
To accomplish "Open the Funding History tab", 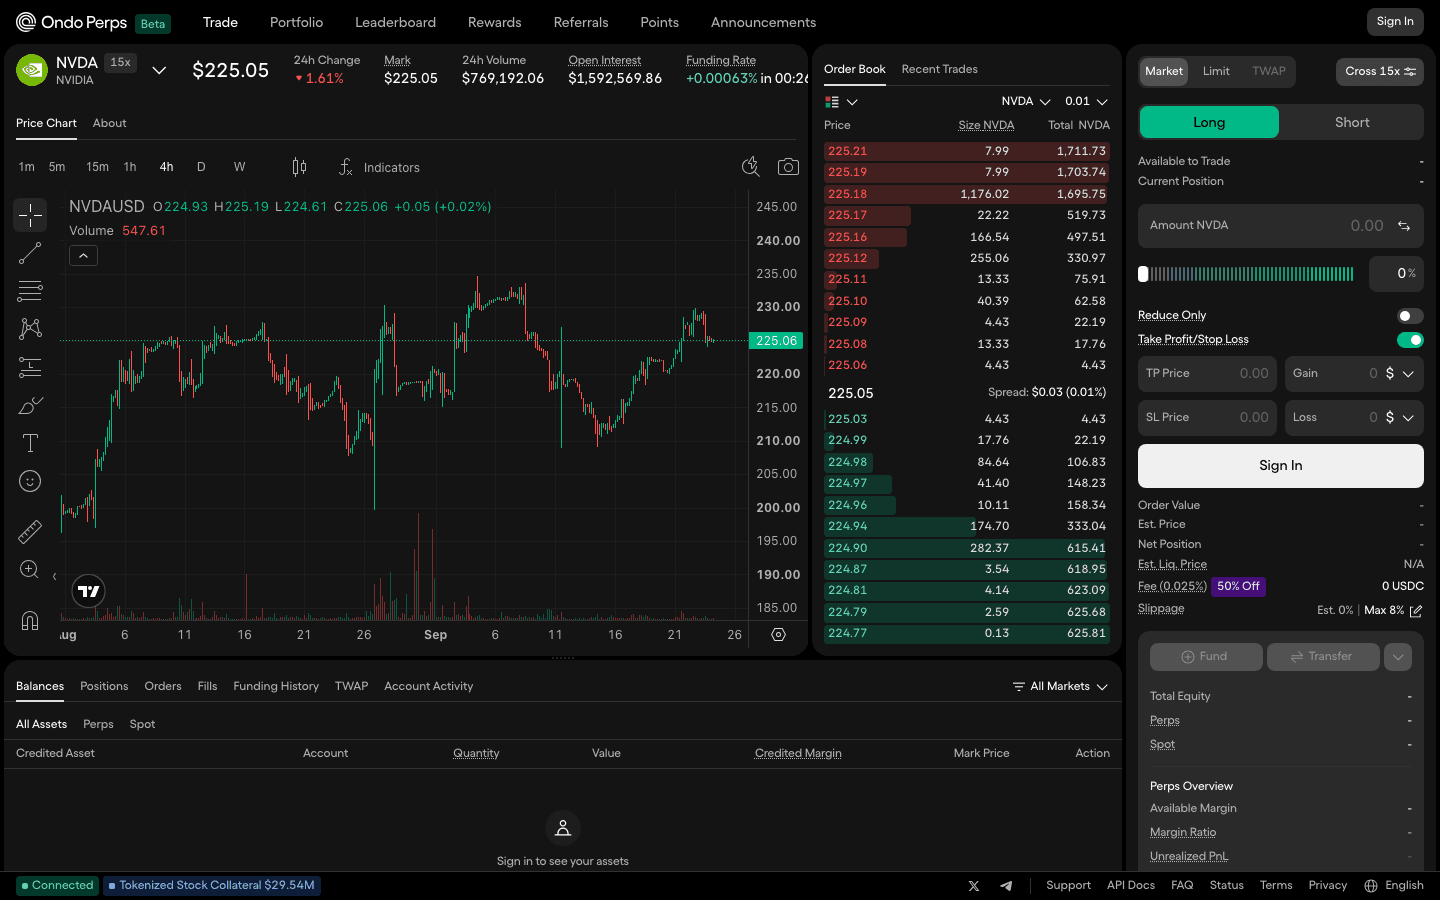I will click(x=276, y=686).
